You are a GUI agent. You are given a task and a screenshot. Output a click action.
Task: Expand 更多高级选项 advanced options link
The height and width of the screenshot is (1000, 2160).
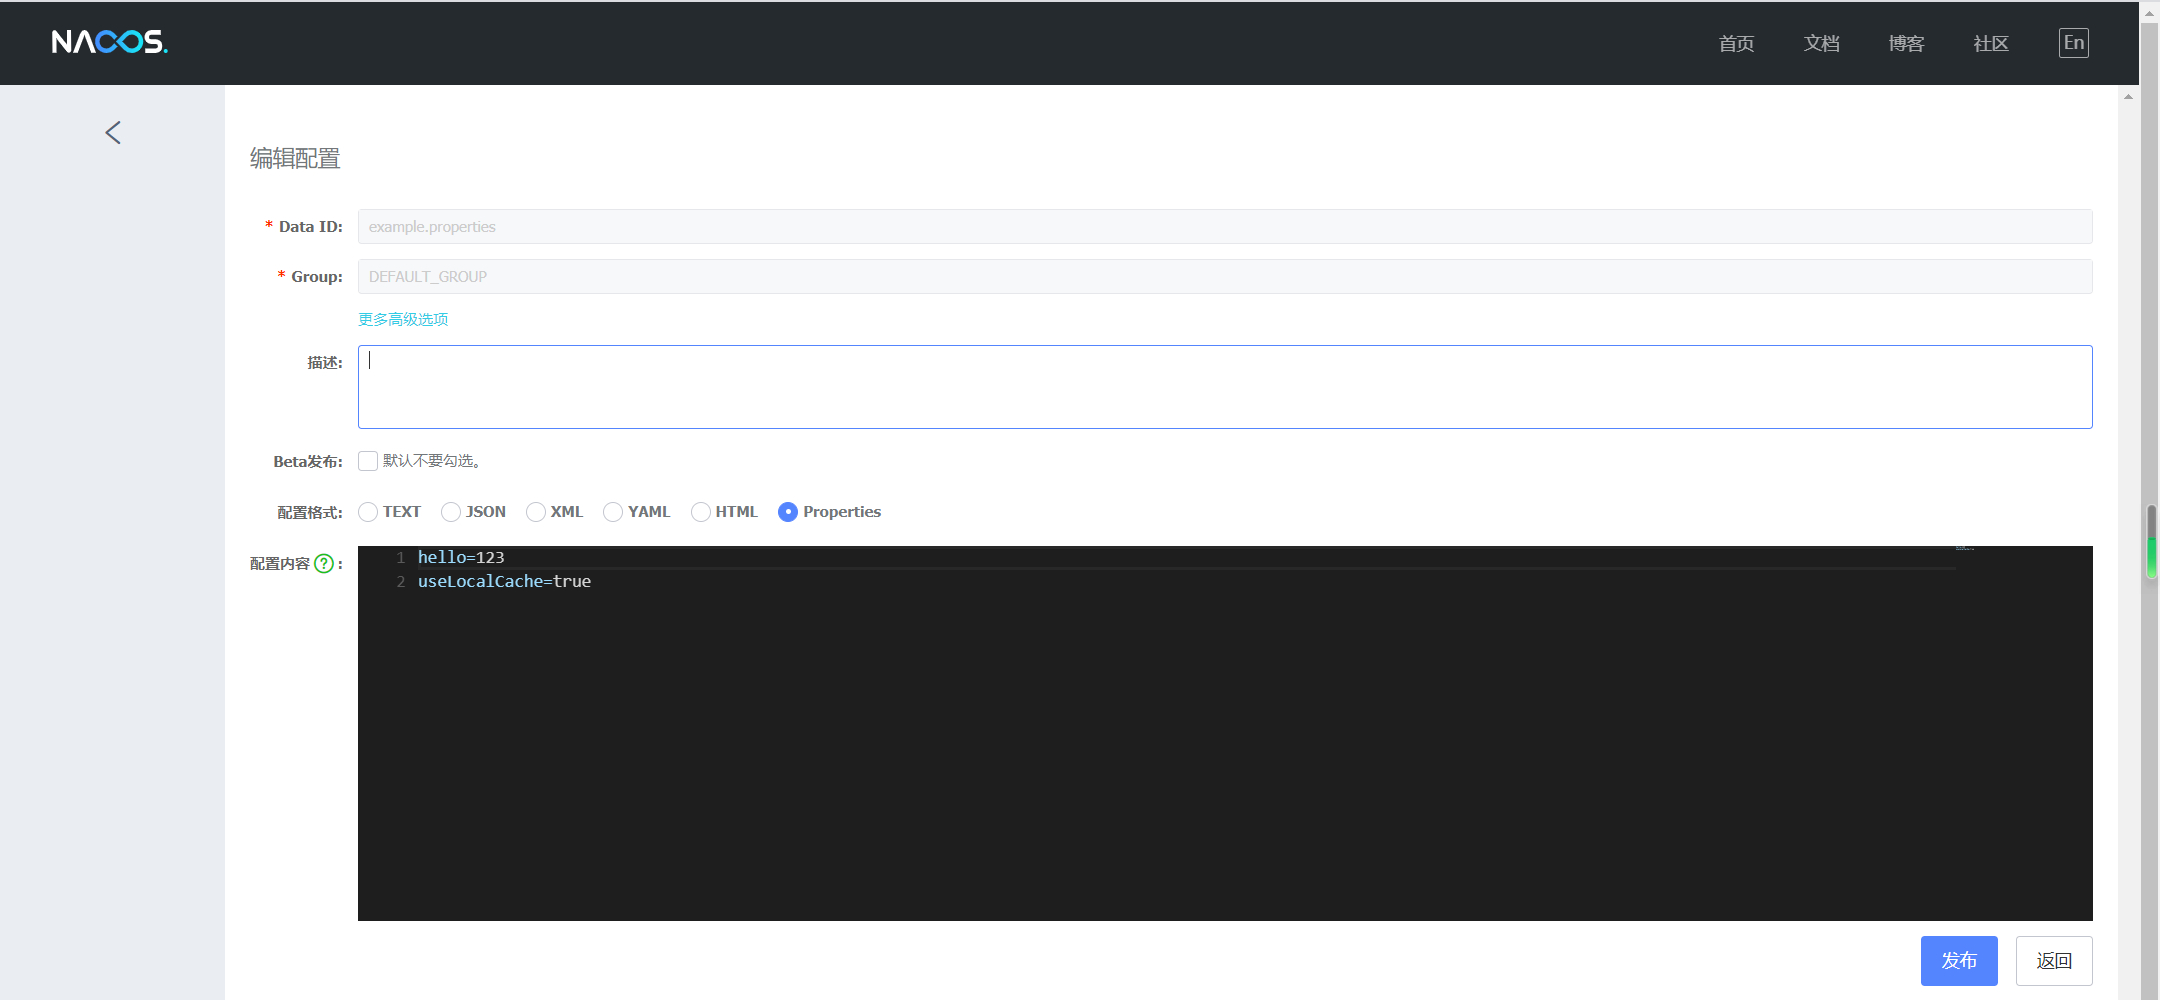403,319
